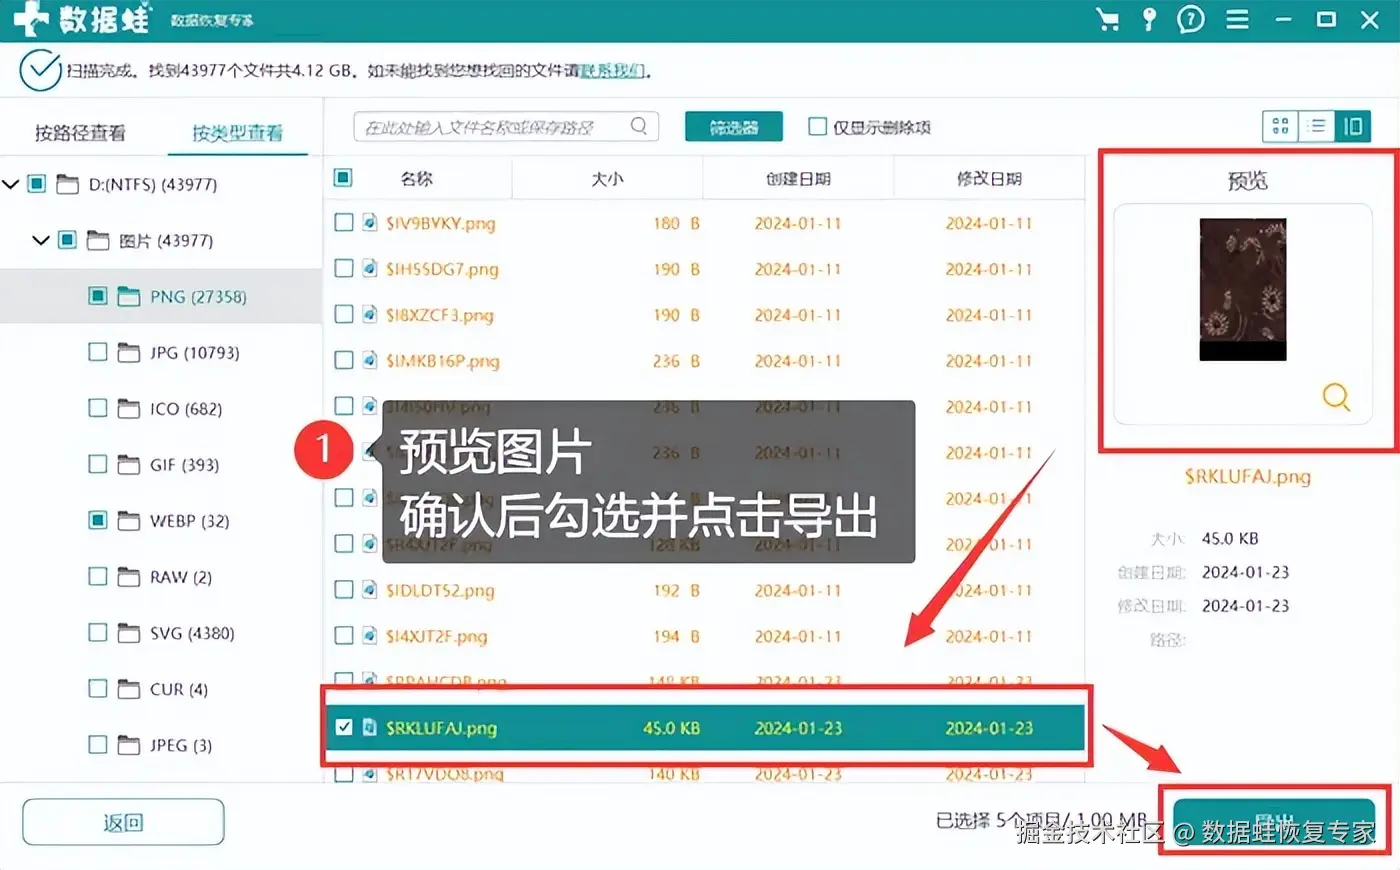Click the 筛选器 filter button
The width and height of the screenshot is (1400, 870).
click(734, 127)
